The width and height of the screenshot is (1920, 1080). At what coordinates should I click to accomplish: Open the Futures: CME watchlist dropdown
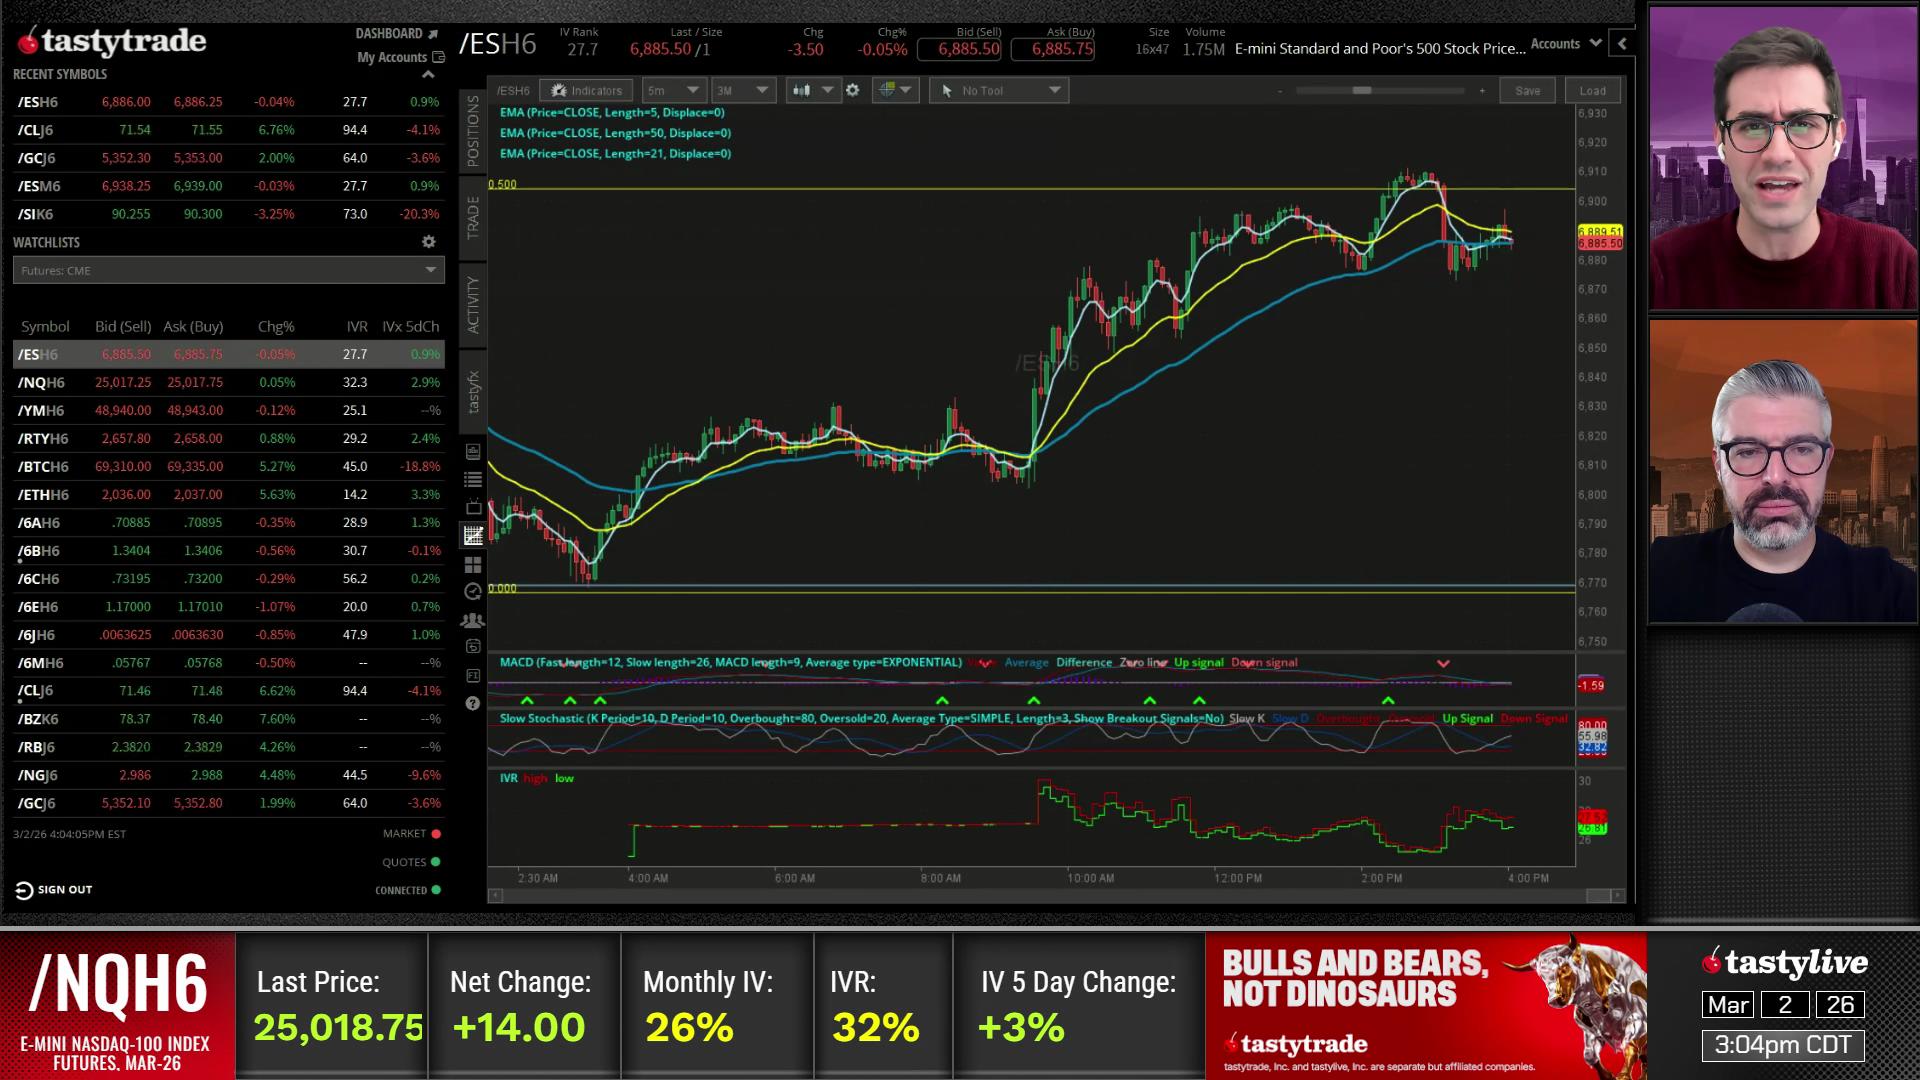(x=228, y=270)
